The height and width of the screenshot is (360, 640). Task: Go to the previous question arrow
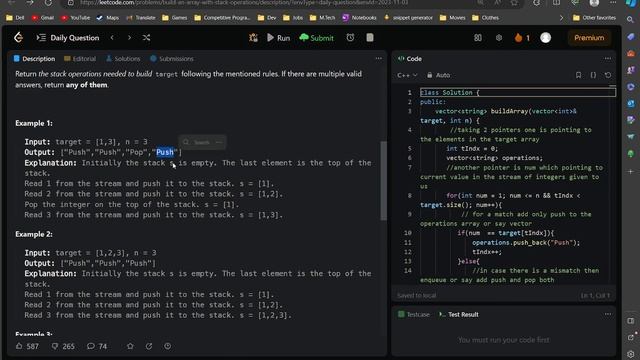[112, 38]
